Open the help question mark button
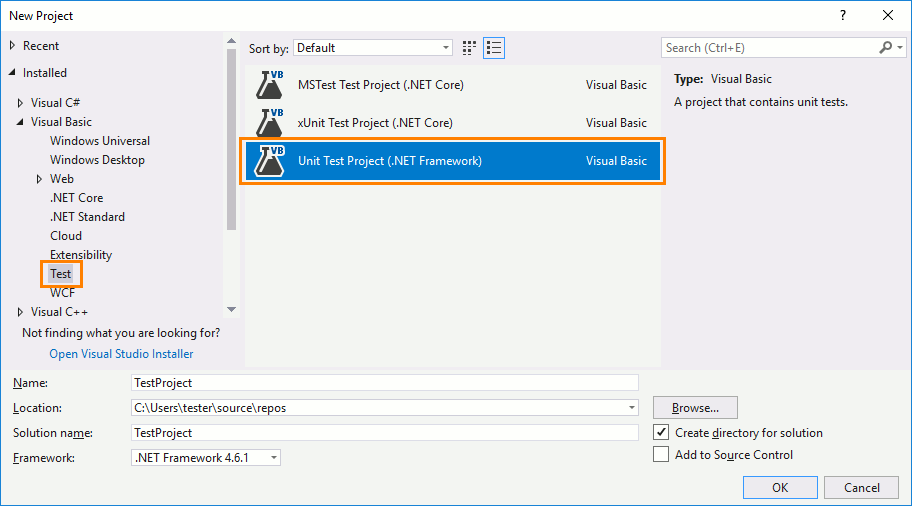 [843, 16]
